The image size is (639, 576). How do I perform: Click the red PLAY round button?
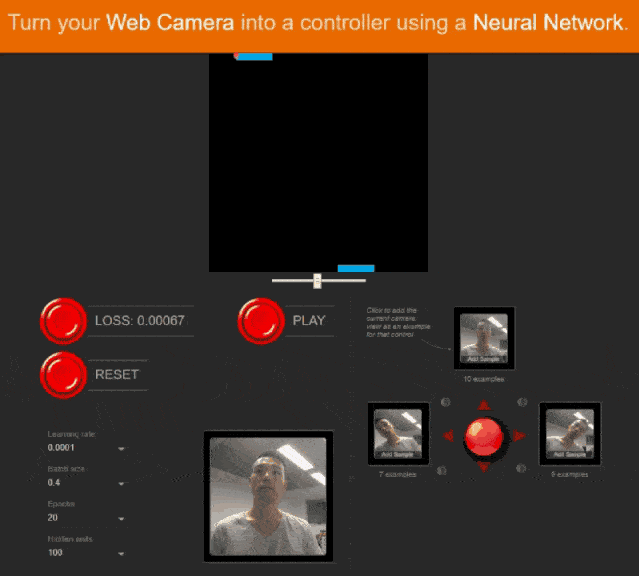pyautogui.click(x=261, y=321)
